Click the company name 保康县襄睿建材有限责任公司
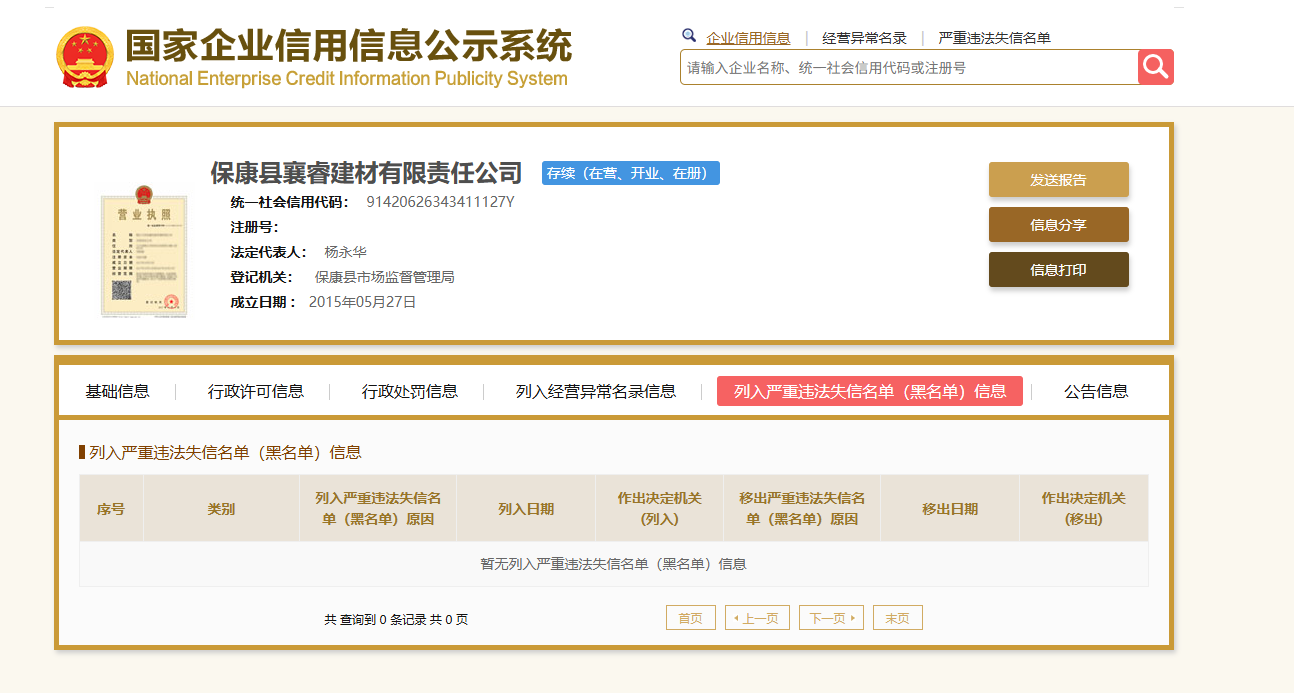The height and width of the screenshot is (693, 1294). 366,173
